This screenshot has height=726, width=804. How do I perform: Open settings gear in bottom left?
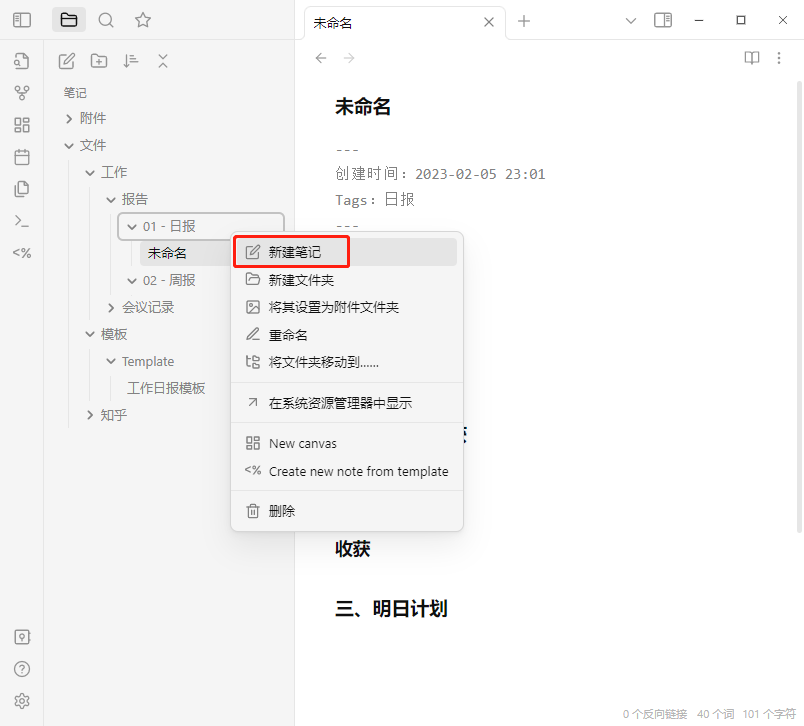point(22,701)
